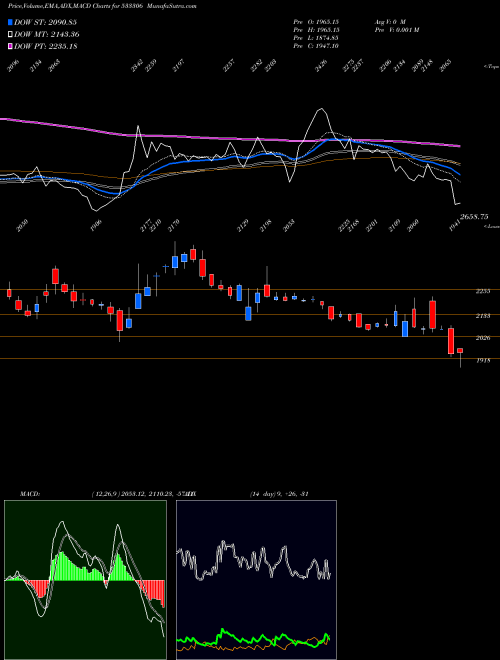The image size is (500, 660).
Task: Click the Pre L: 1874.85 value
Action: tap(316, 38)
